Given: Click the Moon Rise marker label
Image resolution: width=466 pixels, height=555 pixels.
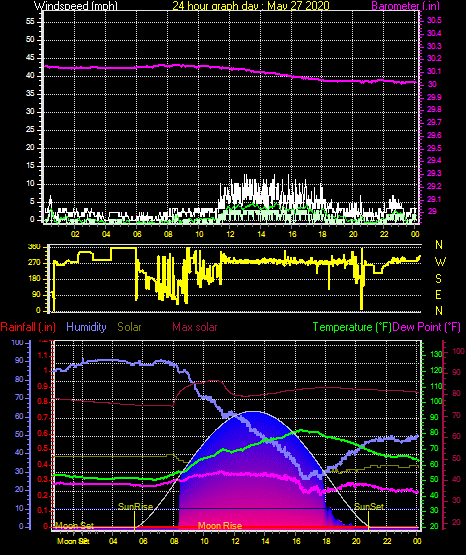Looking at the screenshot, I should (x=220, y=526).
